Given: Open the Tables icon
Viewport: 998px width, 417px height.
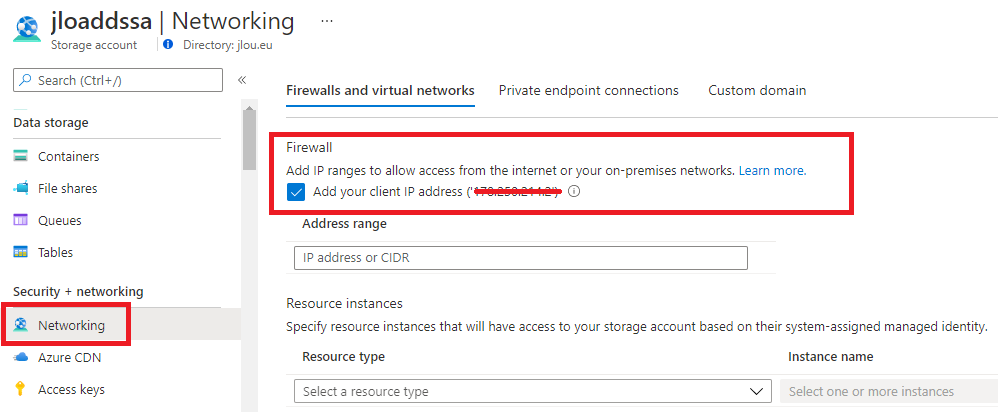Looking at the screenshot, I should pyautogui.click(x=21, y=252).
